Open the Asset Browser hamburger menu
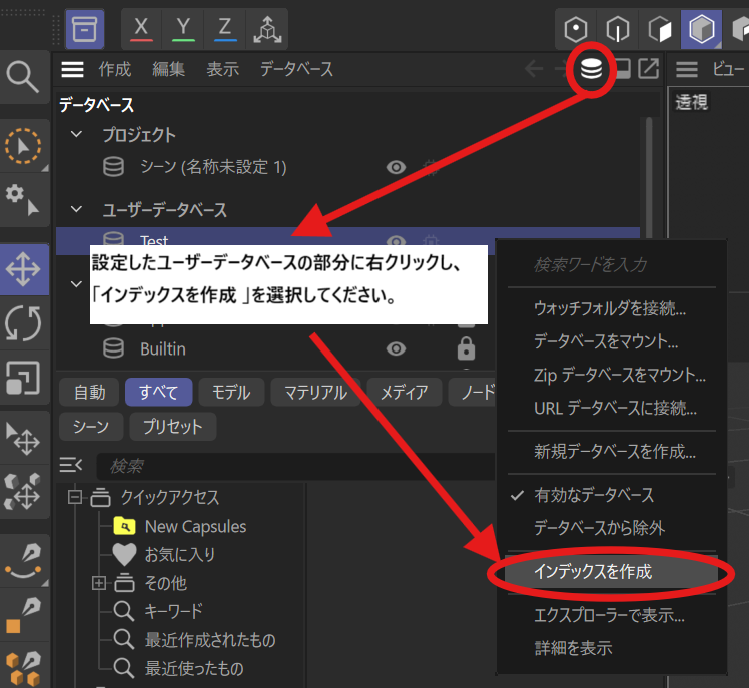This screenshot has height=688, width=749. coord(72,69)
